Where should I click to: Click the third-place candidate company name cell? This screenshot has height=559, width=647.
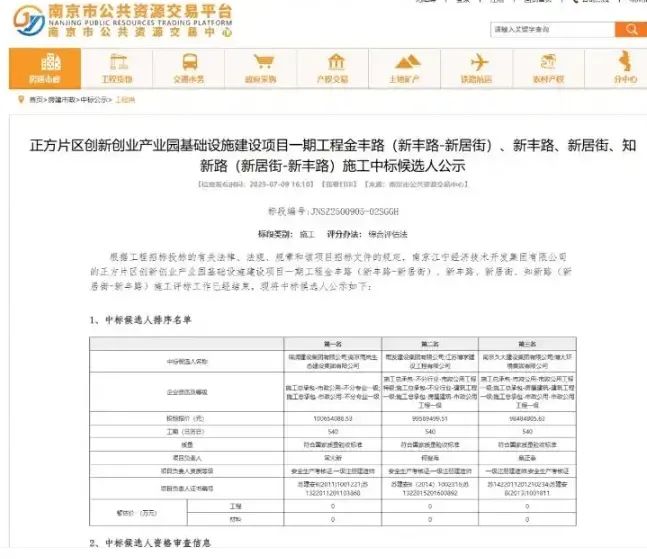527,361
